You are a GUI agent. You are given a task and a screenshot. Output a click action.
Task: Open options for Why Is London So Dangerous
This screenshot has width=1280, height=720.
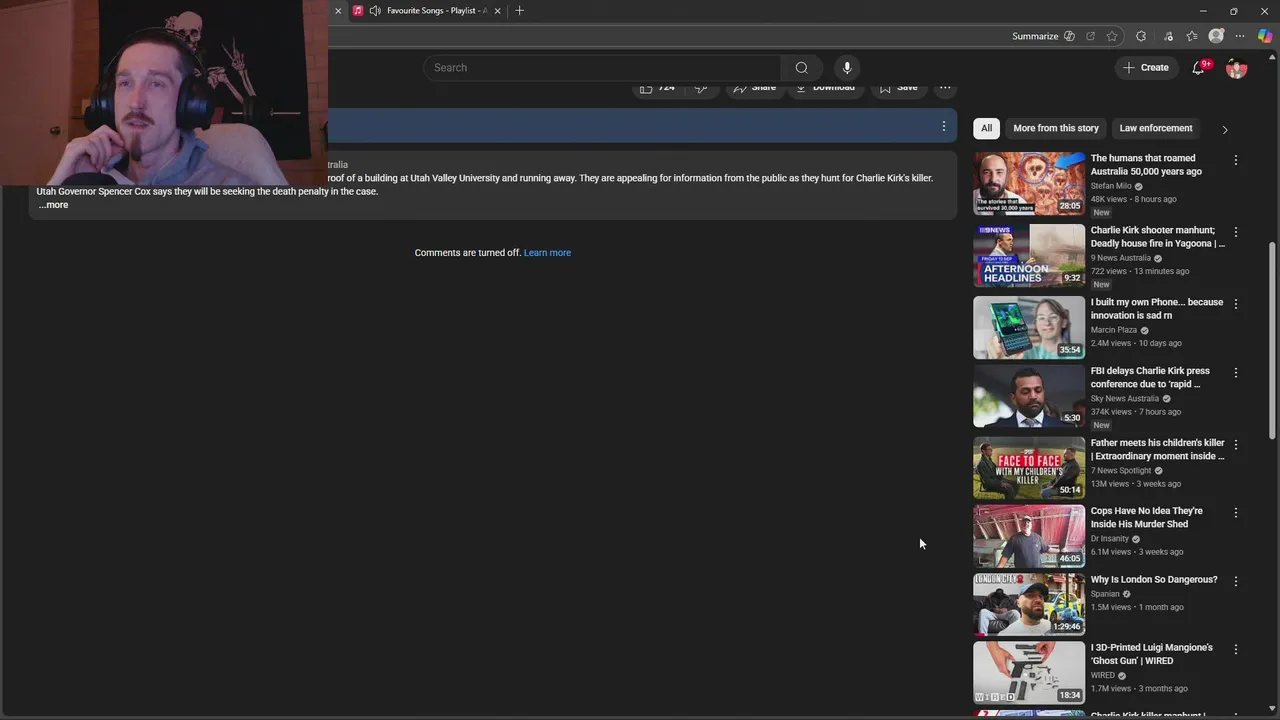pos(1236,581)
